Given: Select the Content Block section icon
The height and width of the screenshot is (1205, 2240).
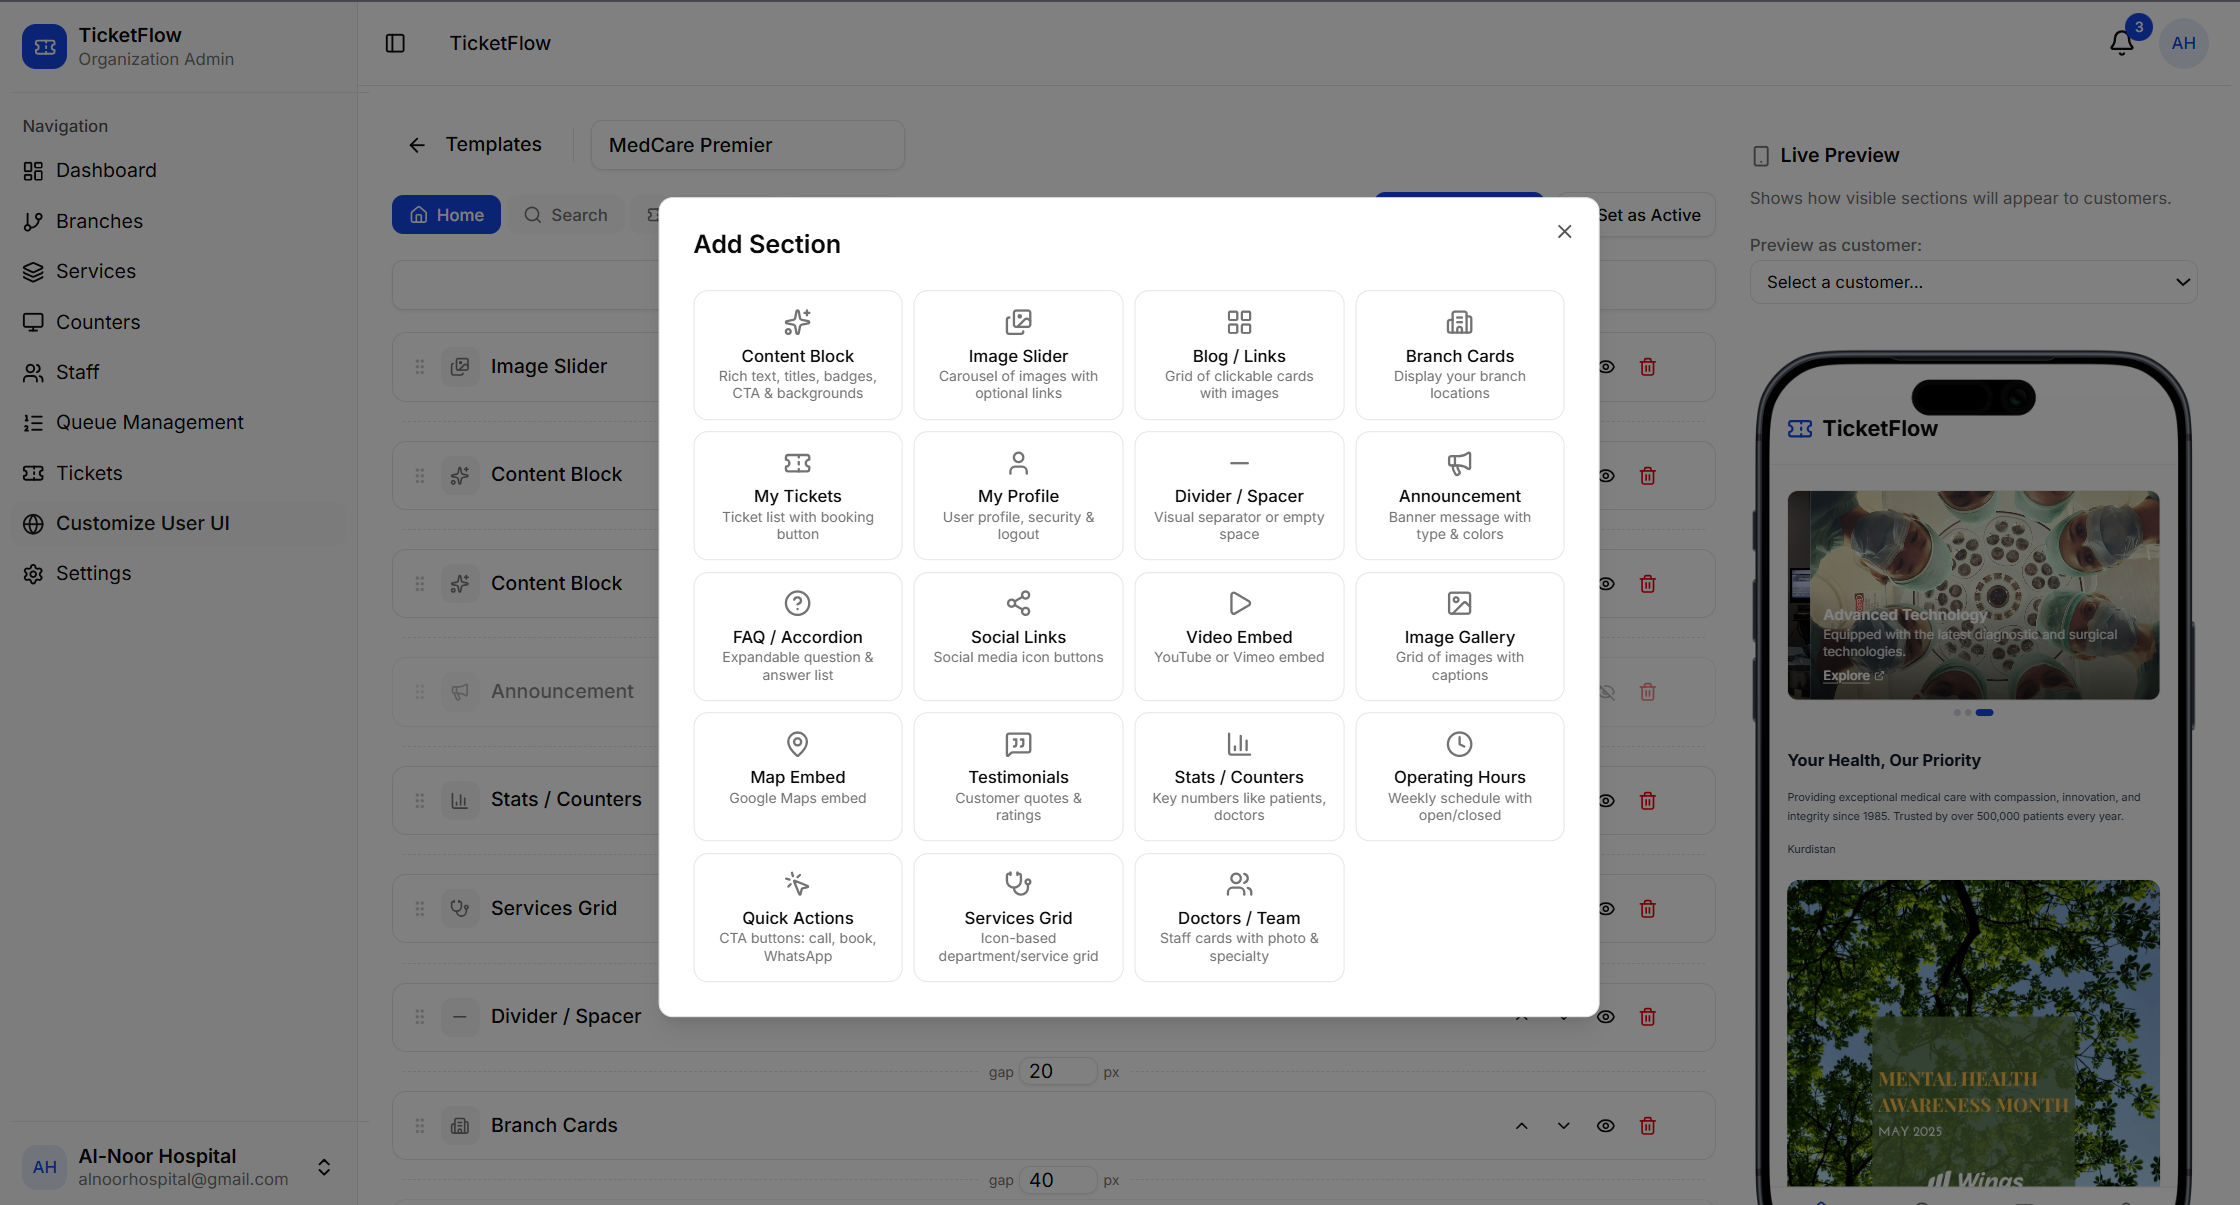Looking at the screenshot, I should click(797, 322).
